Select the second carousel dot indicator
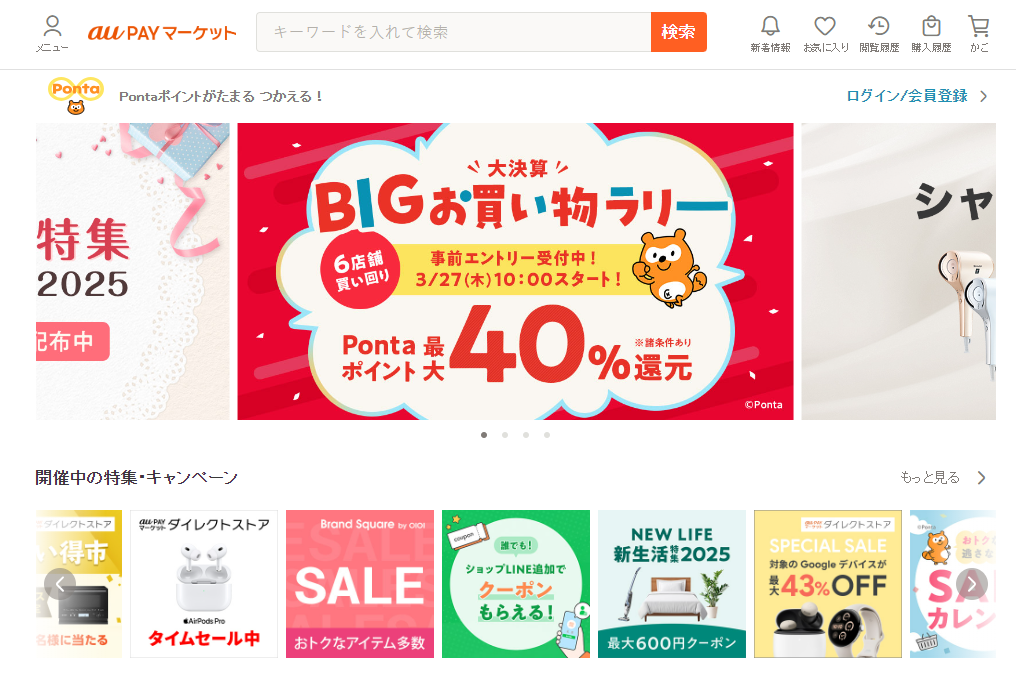 click(505, 435)
